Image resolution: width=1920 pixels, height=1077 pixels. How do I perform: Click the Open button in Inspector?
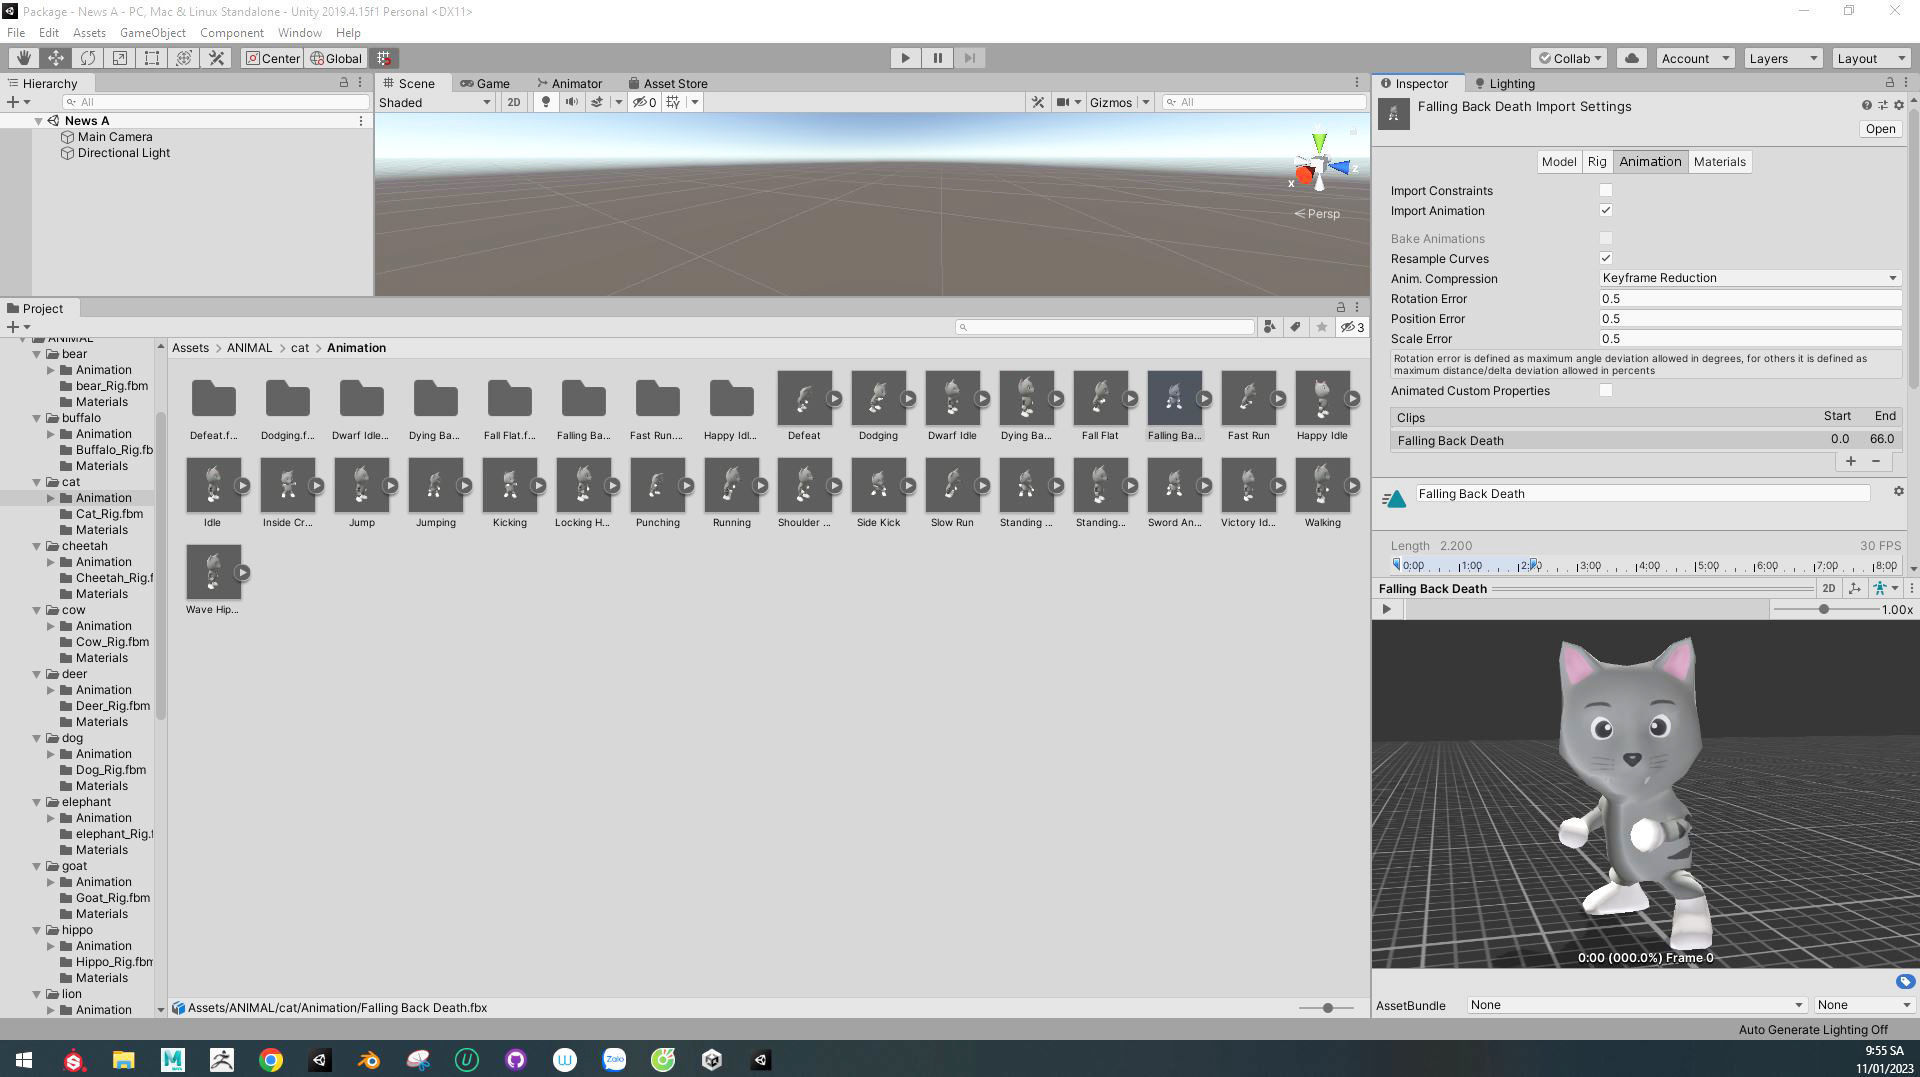point(1880,128)
